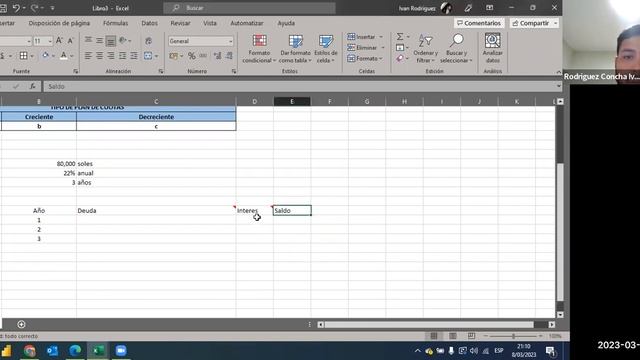Click the Redo arrow
This screenshot has height=360, width=640.
pos(35,8)
